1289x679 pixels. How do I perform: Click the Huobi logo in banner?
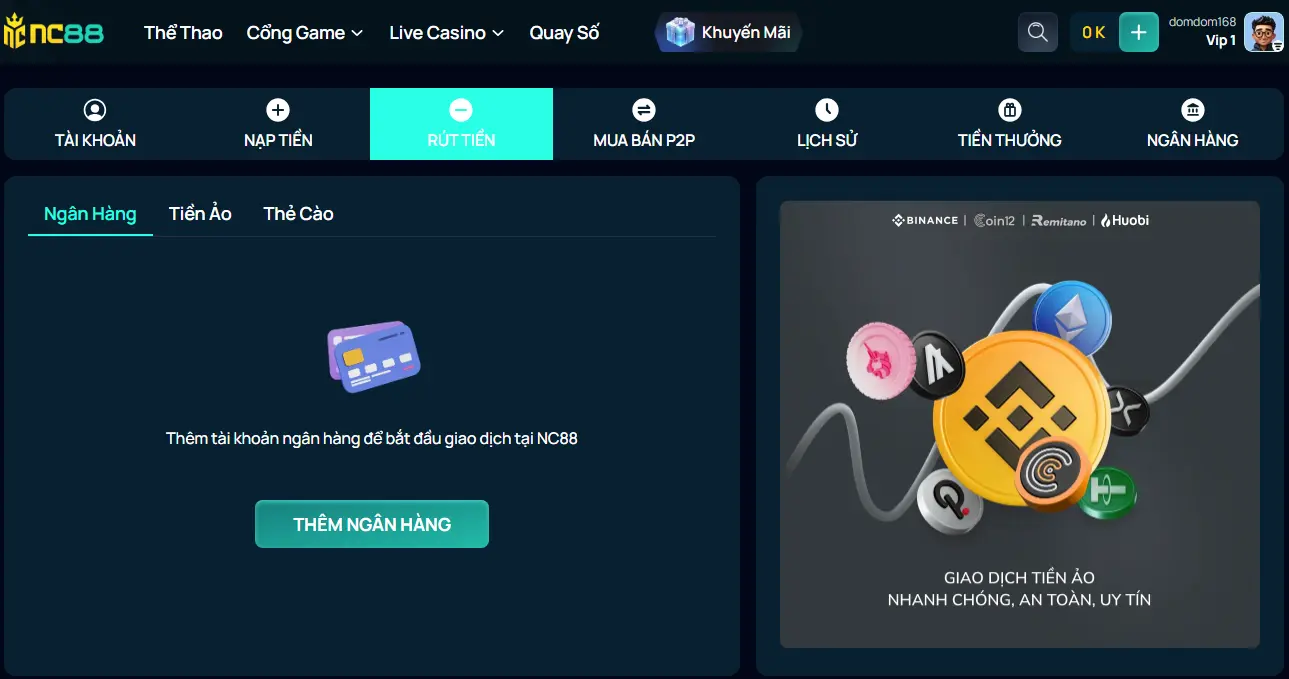[1125, 220]
